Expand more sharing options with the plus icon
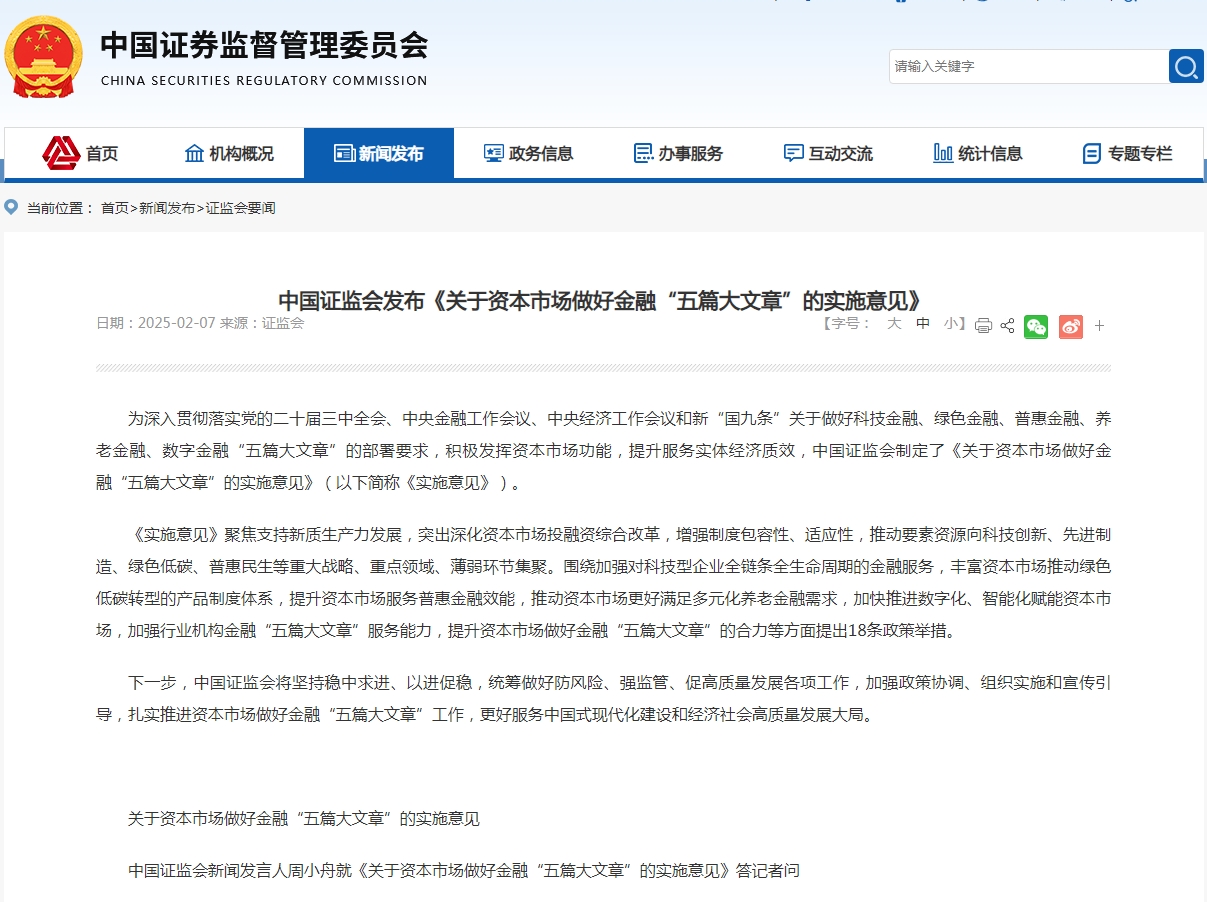 pyautogui.click(x=1098, y=326)
